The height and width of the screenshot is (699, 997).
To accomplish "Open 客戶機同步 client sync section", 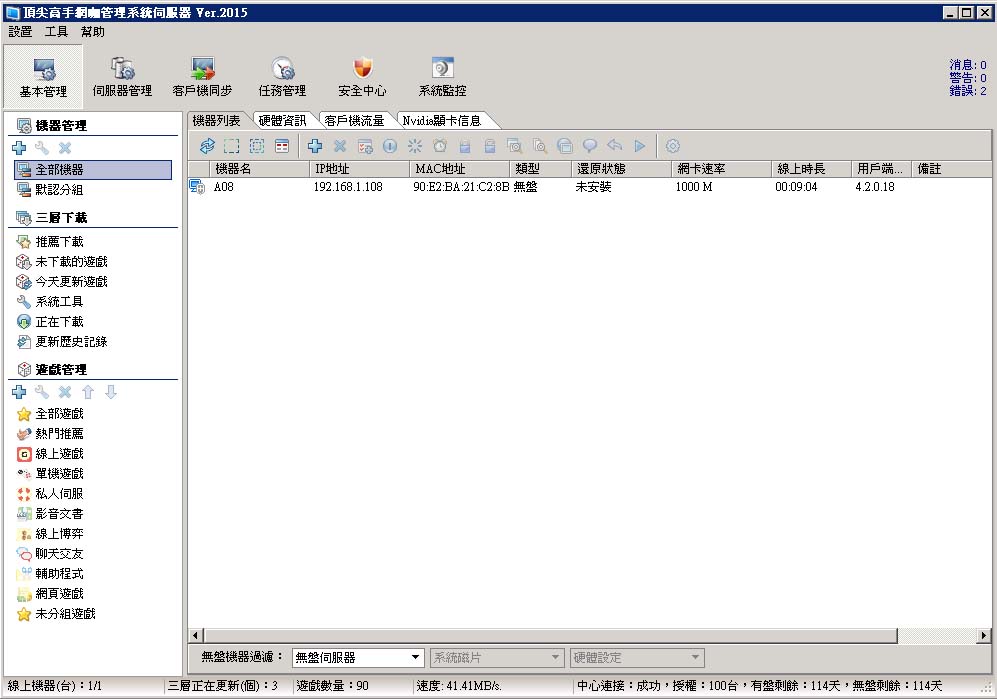I will (x=202, y=77).
